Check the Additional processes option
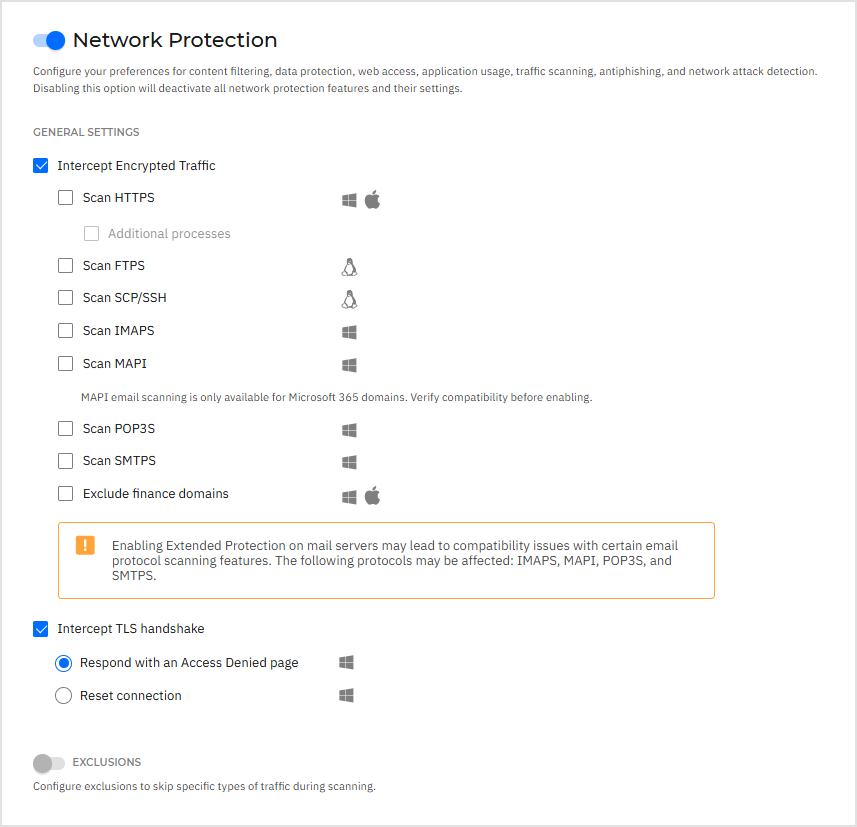 91,232
